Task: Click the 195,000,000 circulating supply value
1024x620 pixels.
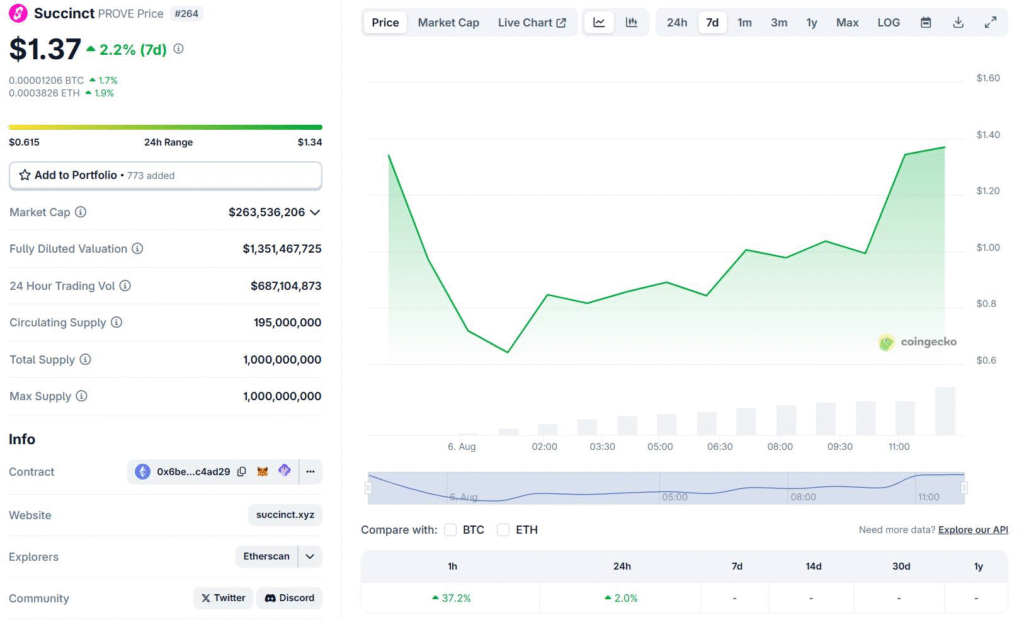Action: click(287, 323)
